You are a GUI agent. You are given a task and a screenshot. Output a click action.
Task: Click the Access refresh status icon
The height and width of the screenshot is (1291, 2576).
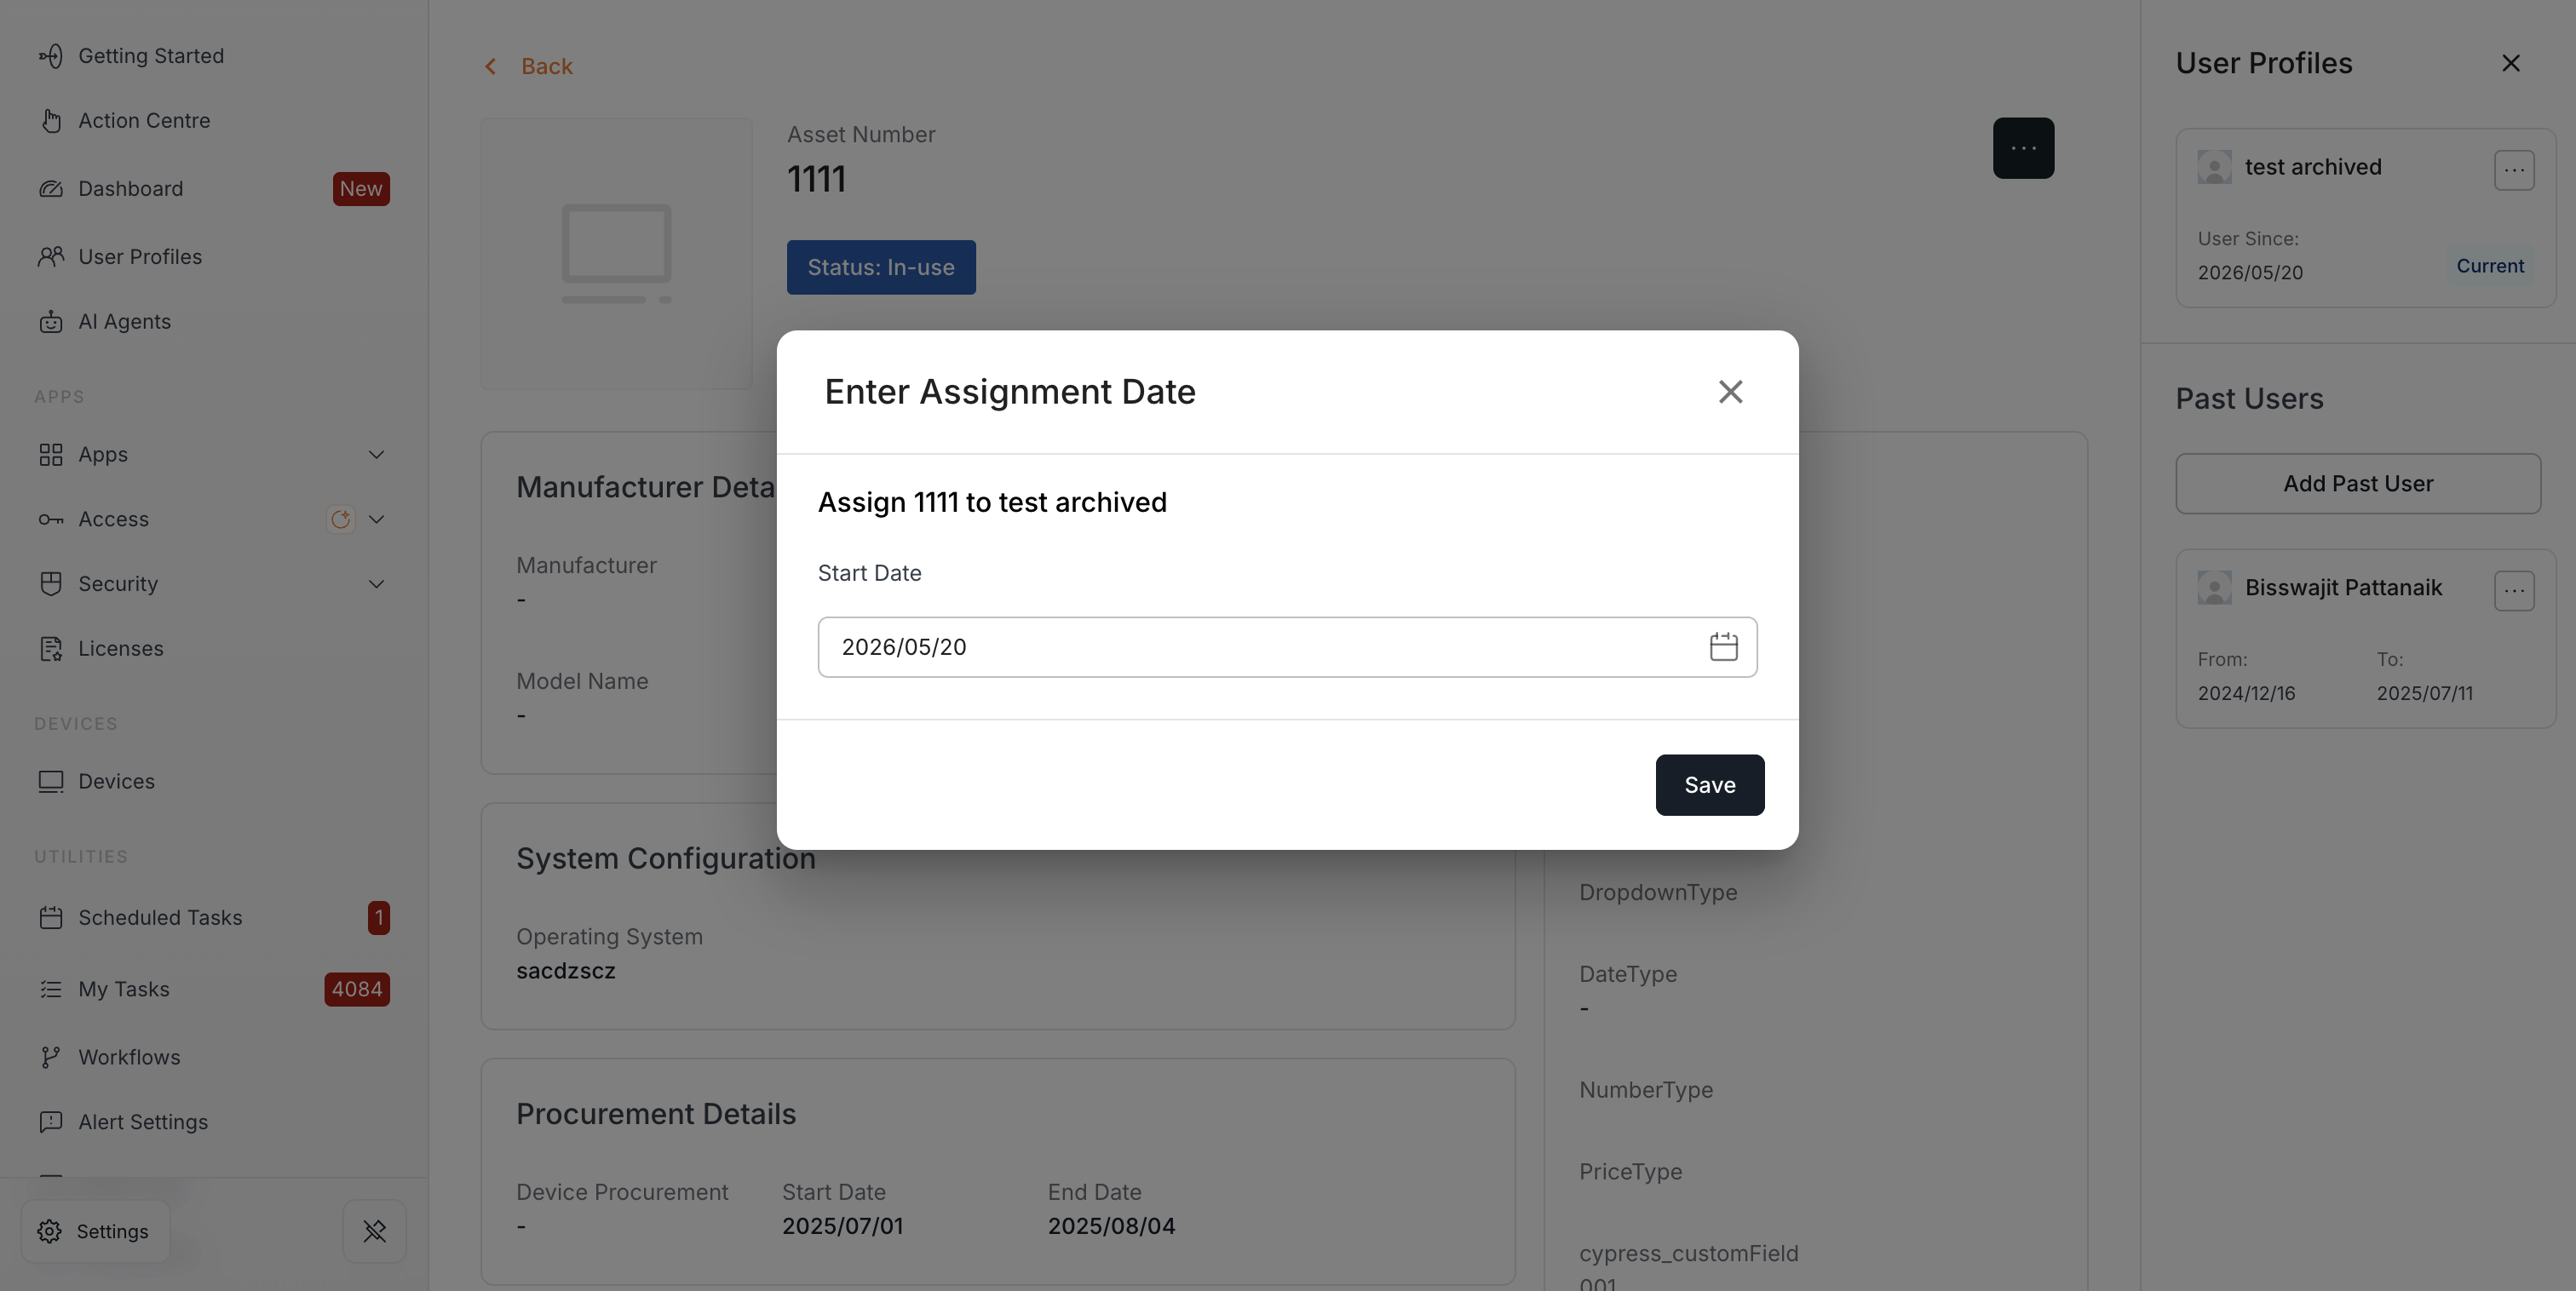click(x=341, y=520)
